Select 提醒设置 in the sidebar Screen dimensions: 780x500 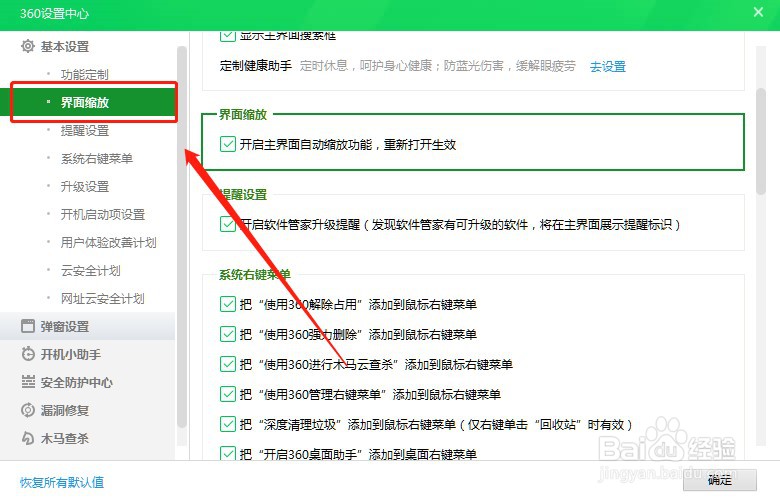click(x=85, y=130)
